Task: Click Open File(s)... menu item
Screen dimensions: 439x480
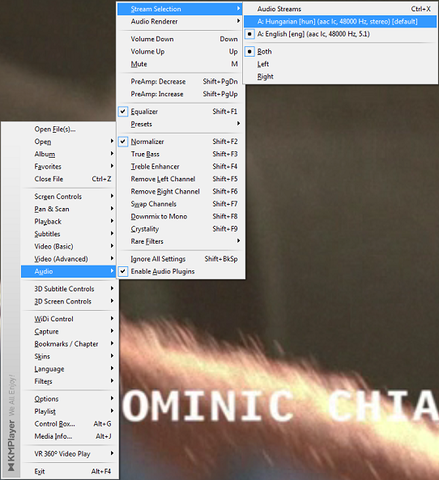Action: click(68, 129)
